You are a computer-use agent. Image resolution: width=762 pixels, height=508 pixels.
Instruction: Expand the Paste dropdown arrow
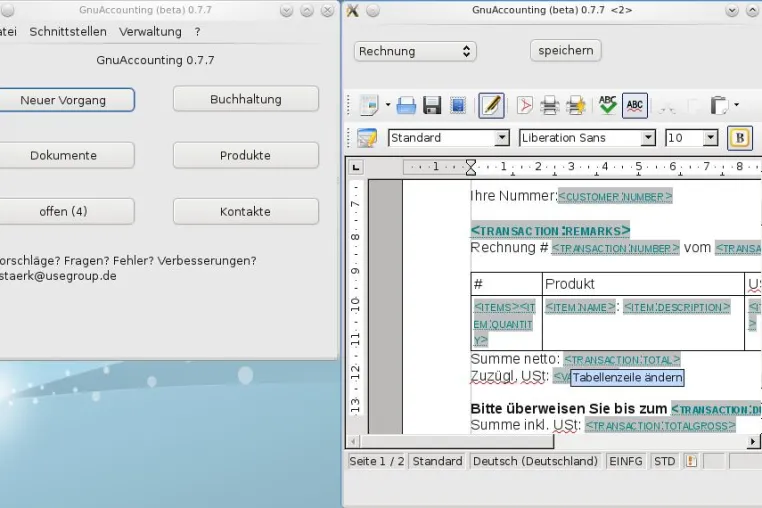coord(737,105)
